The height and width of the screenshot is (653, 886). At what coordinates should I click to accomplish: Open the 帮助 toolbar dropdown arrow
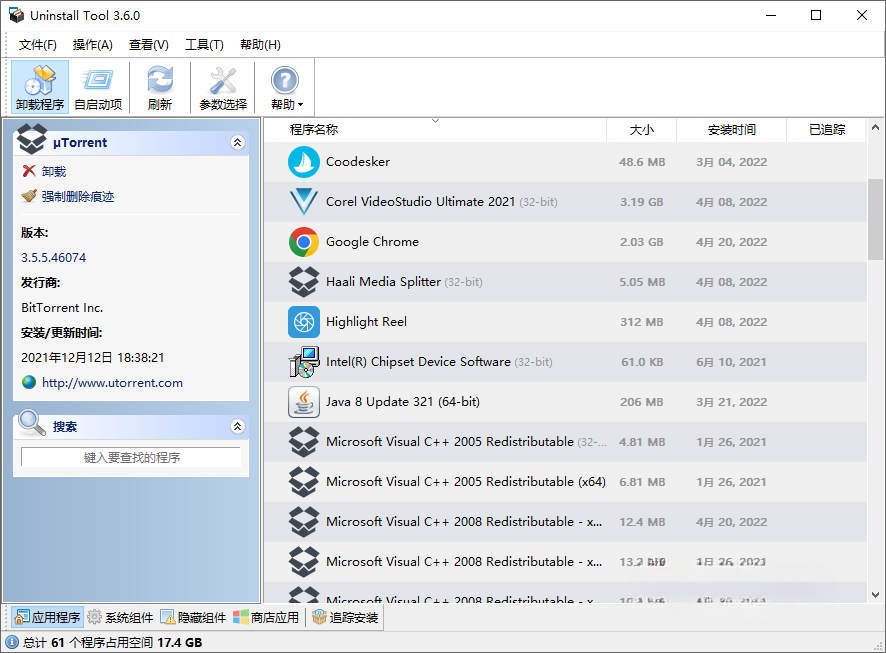pos(301,105)
